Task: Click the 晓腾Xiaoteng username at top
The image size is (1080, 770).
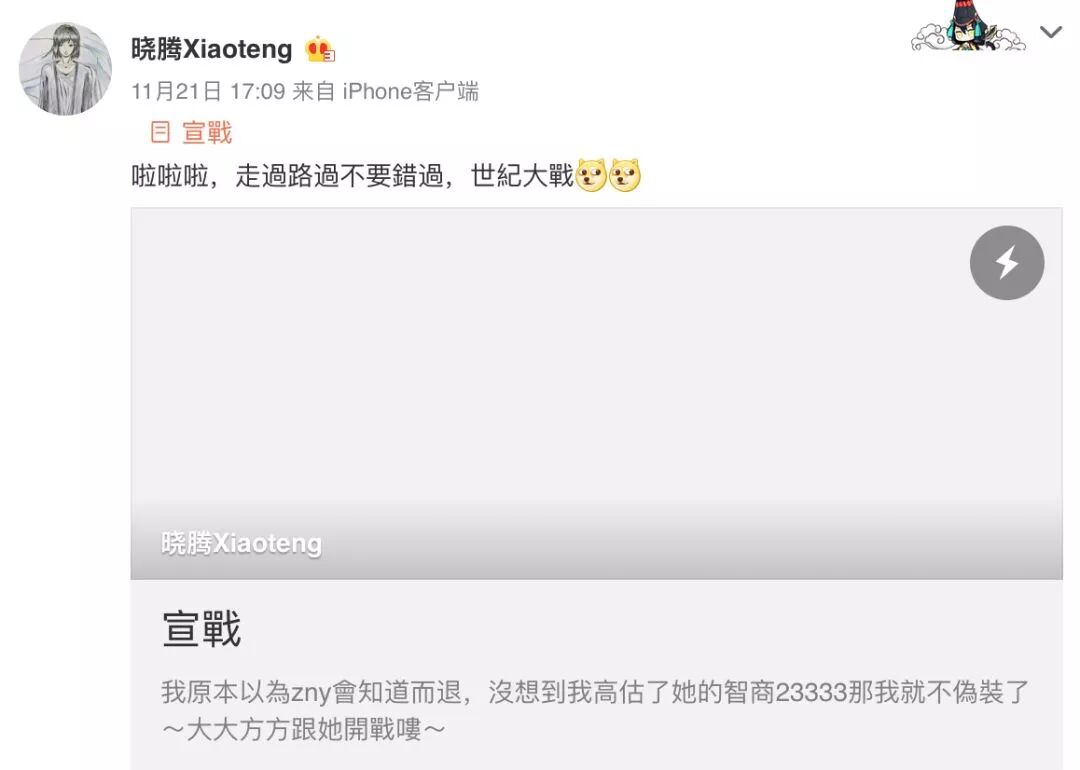Action: tap(211, 50)
